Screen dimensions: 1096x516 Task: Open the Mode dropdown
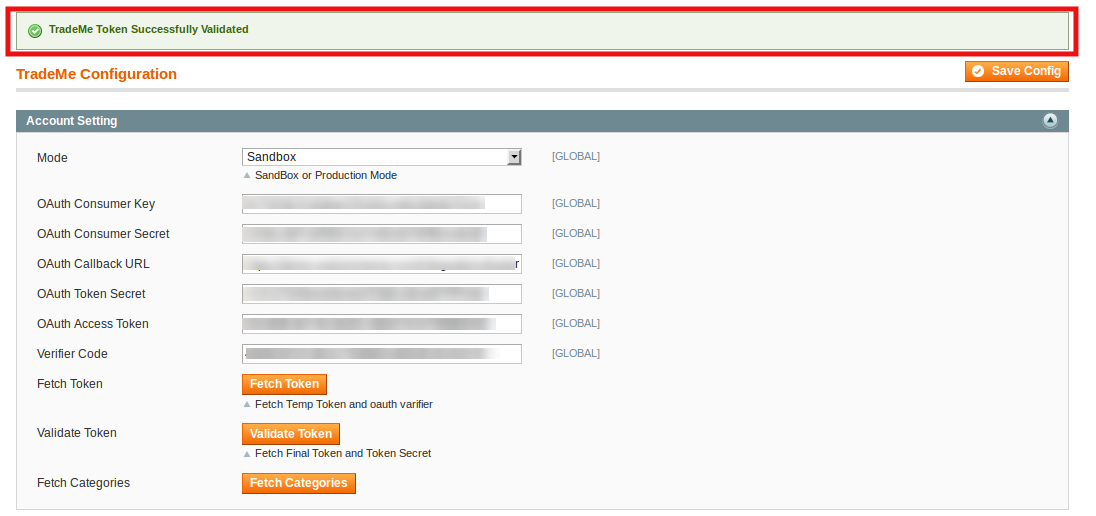[x=382, y=157]
